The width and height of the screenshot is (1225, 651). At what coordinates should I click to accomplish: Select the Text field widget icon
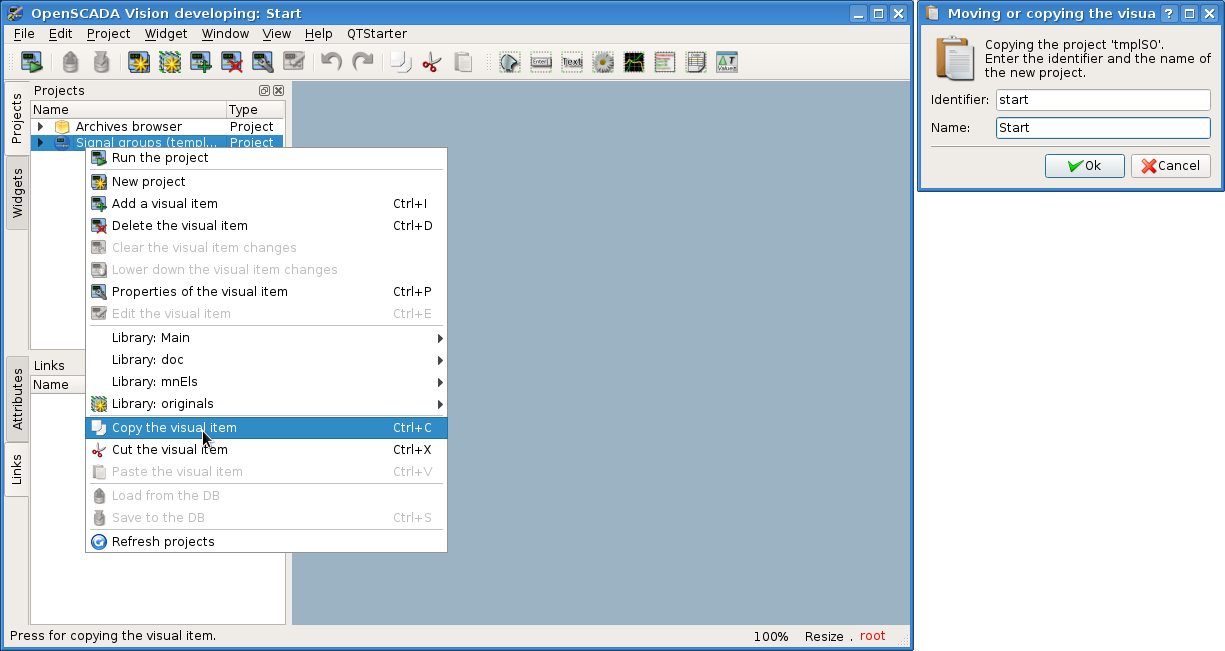point(572,62)
